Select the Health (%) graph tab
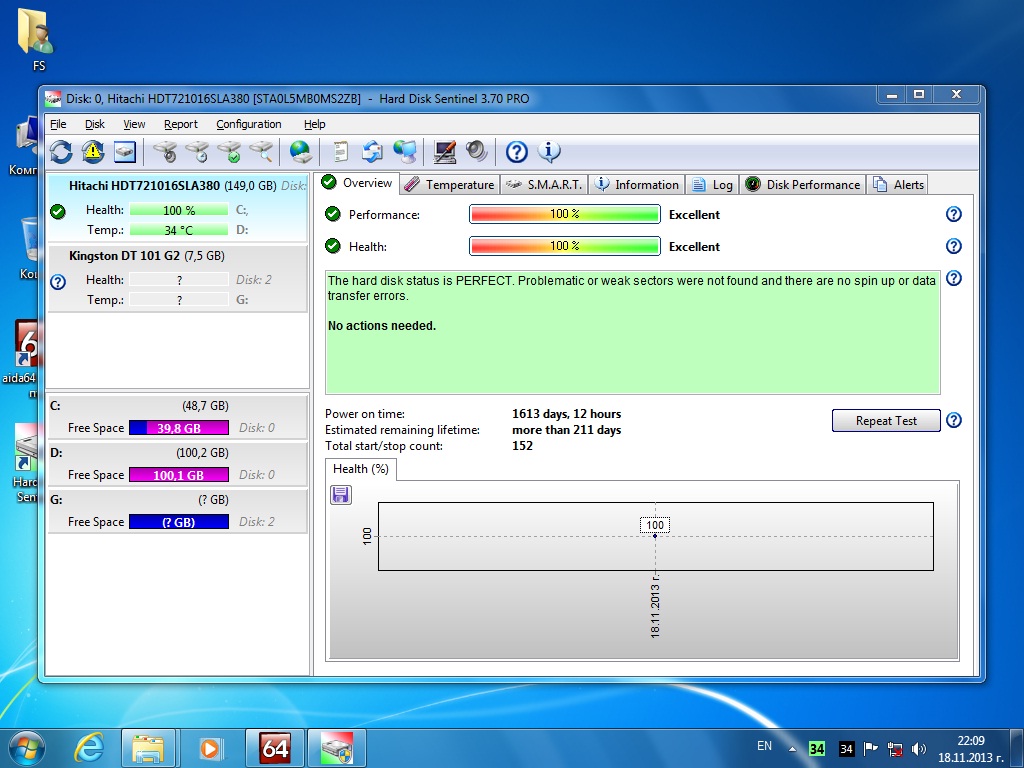The height and width of the screenshot is (768, 1024). pyautogui.click(x=360, y=469)
